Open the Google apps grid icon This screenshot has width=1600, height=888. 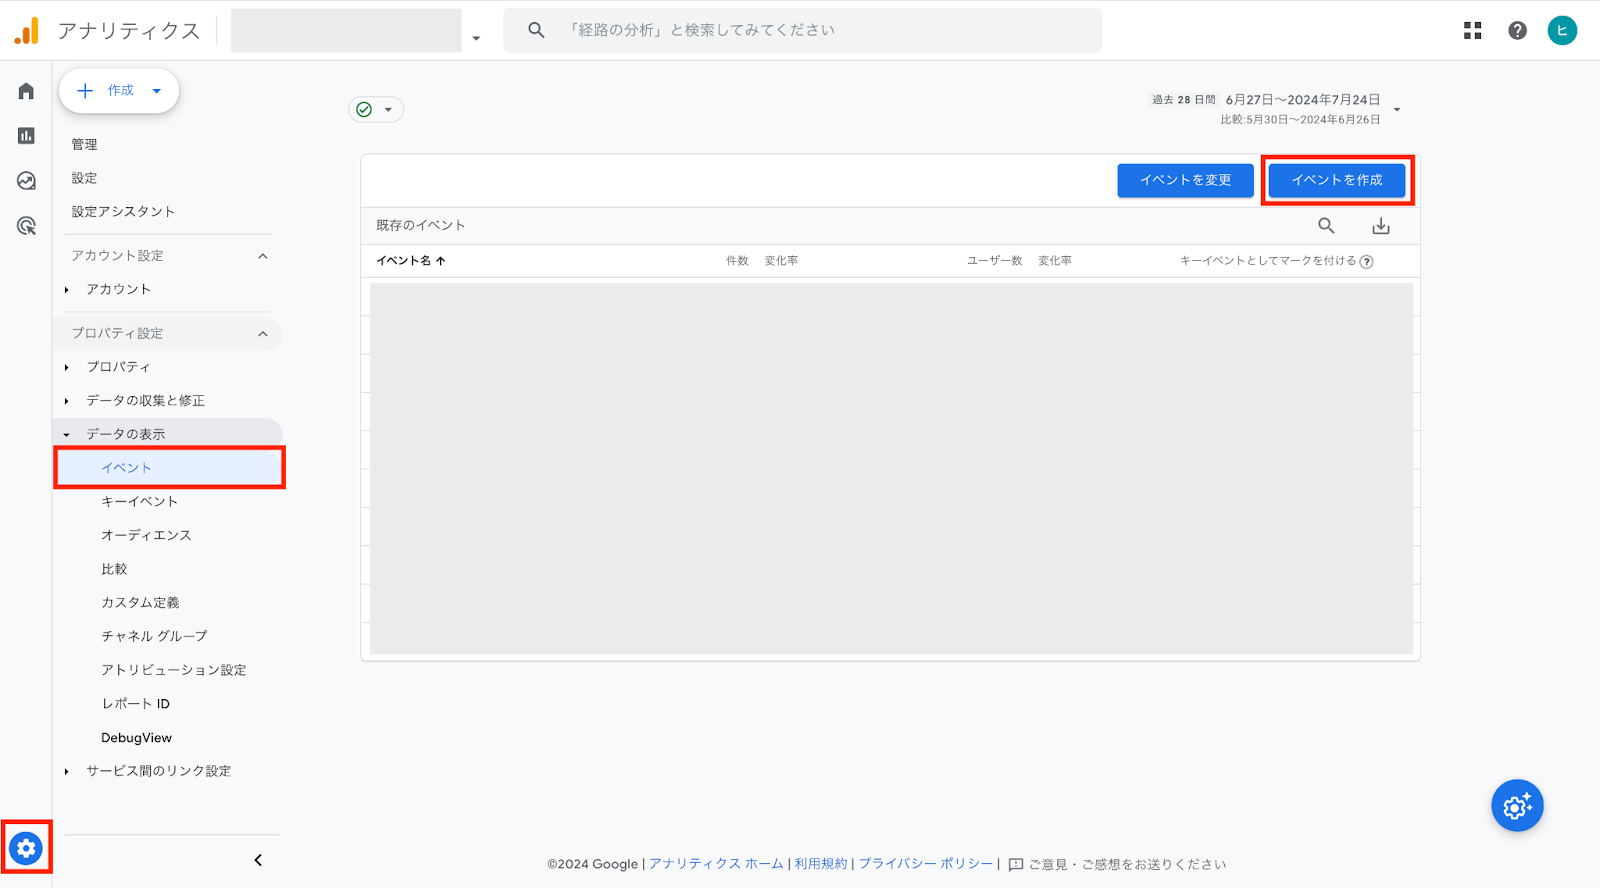(x=1472, y=31)
